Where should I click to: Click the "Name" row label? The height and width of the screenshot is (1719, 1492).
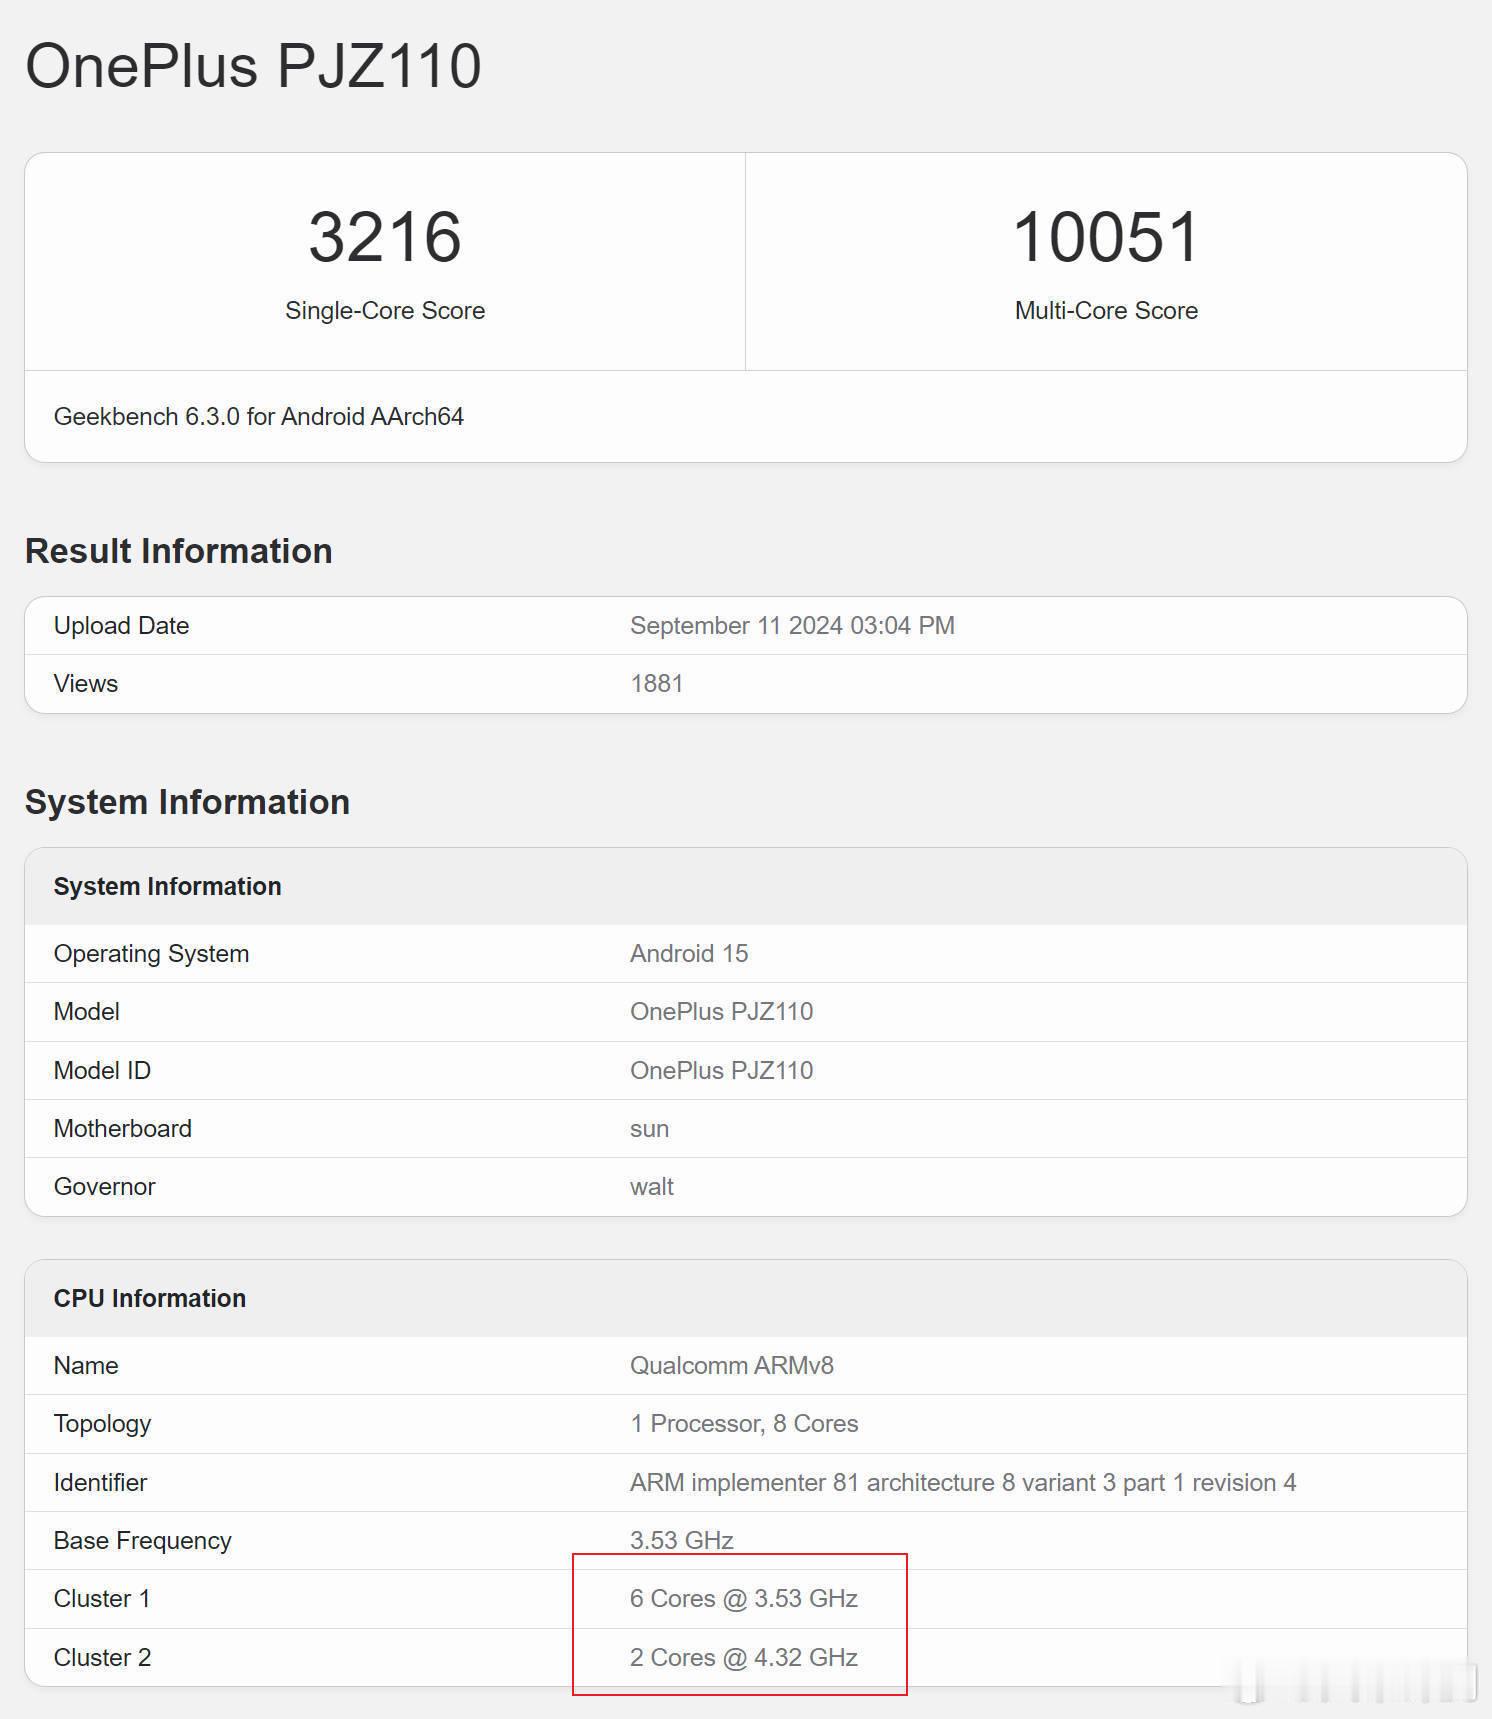tap(86, 1365)
